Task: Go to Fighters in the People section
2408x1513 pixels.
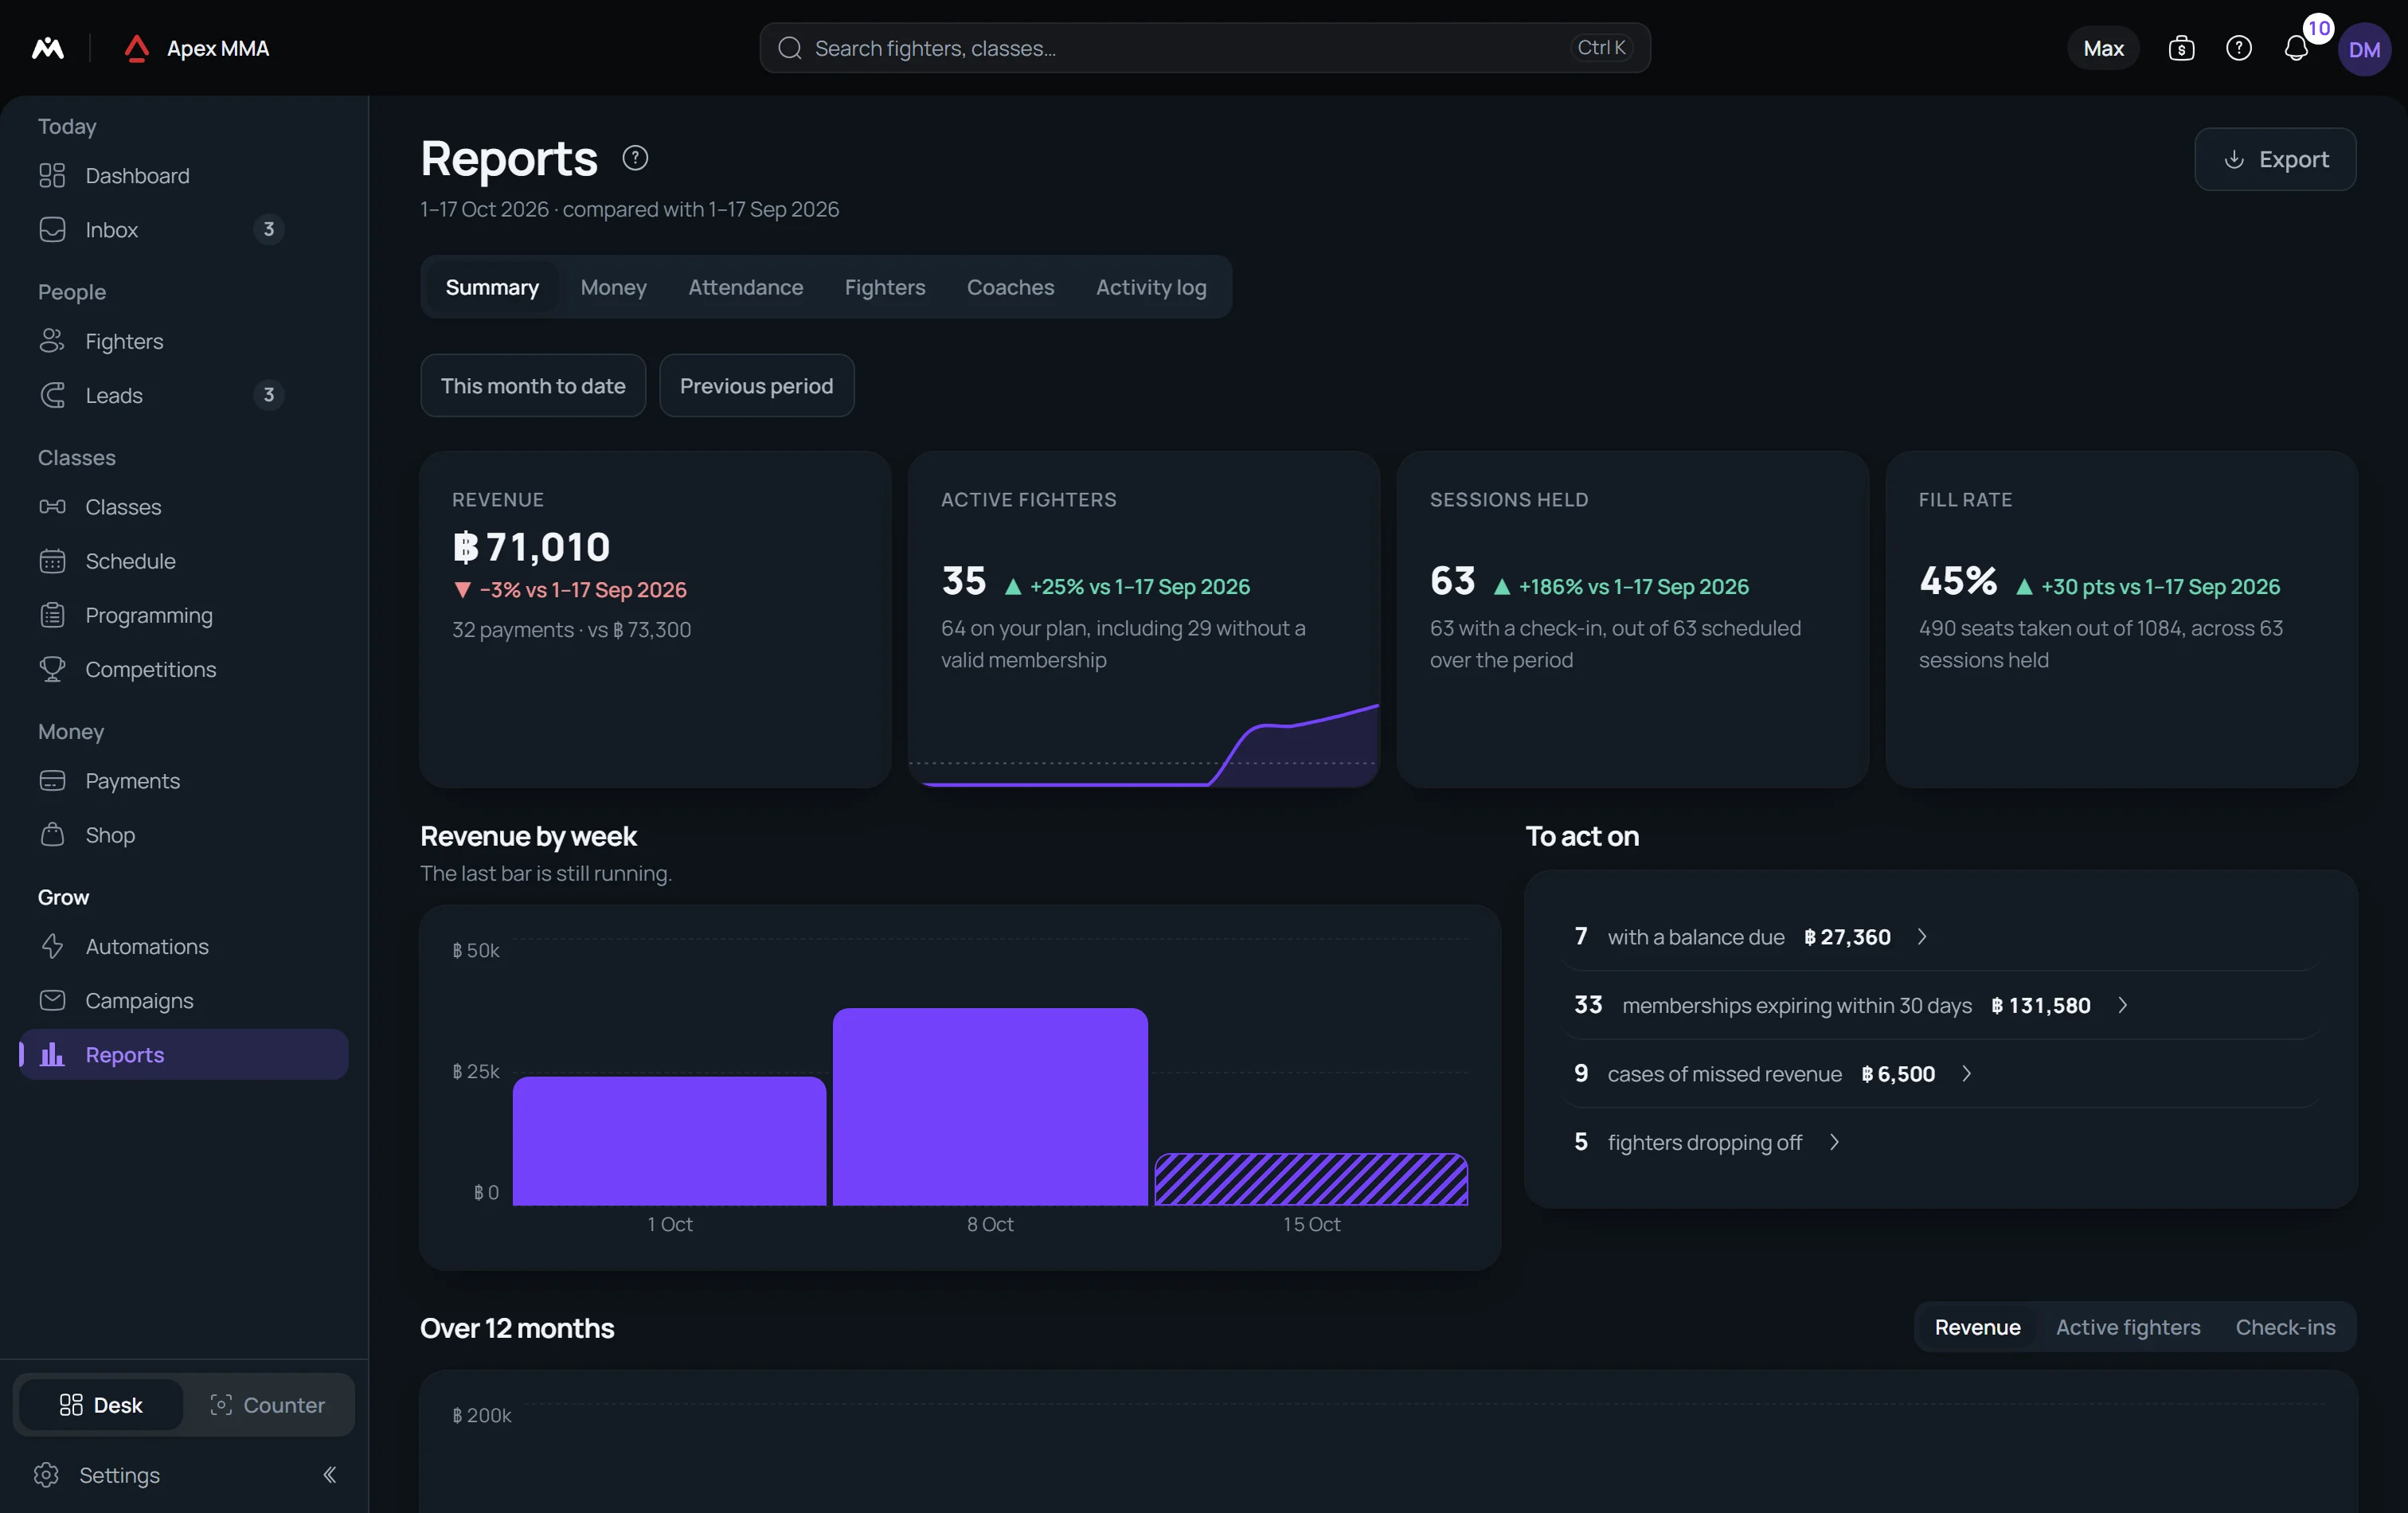Action: coord(184,342)
